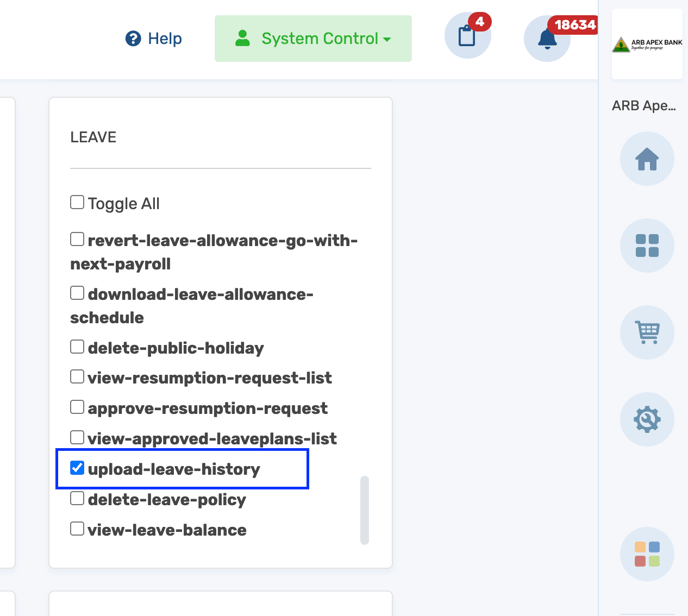688x616 pixels.
Task: Open the clipboard tasks icon
Action: [x=467, y=36]
